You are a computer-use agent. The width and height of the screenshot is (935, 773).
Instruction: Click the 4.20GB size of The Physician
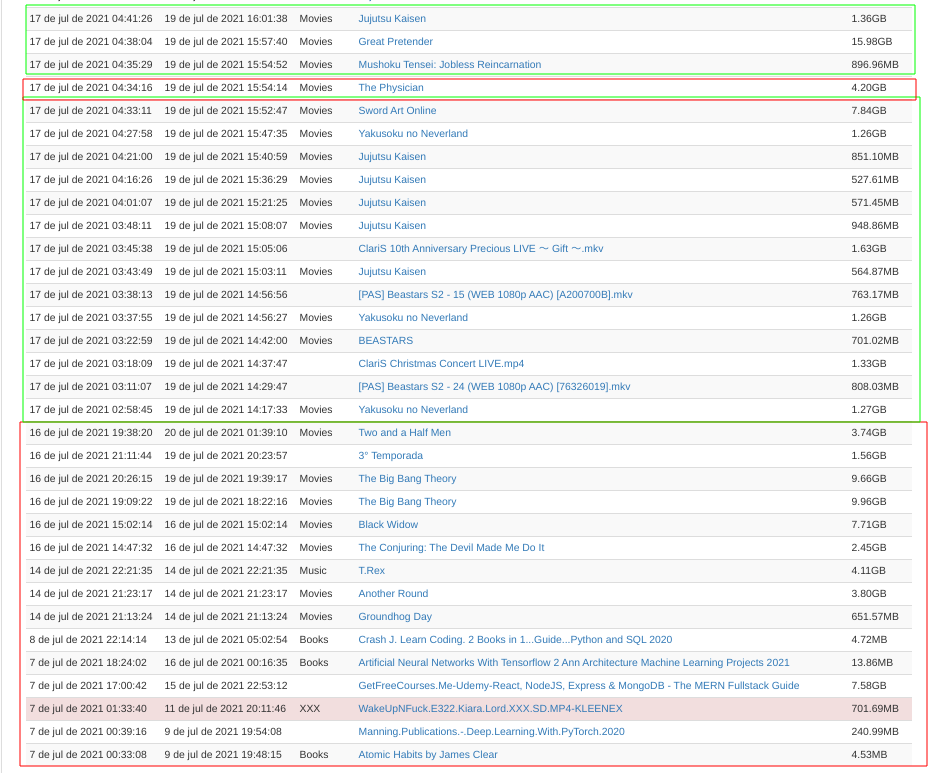click(x=869, y=88)
